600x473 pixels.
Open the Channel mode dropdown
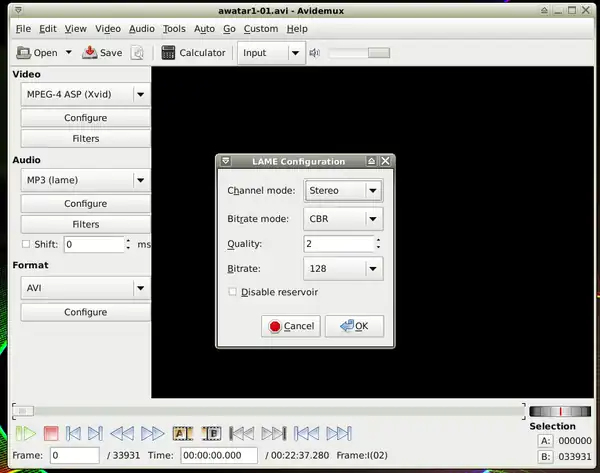click(x=343, y=190)
